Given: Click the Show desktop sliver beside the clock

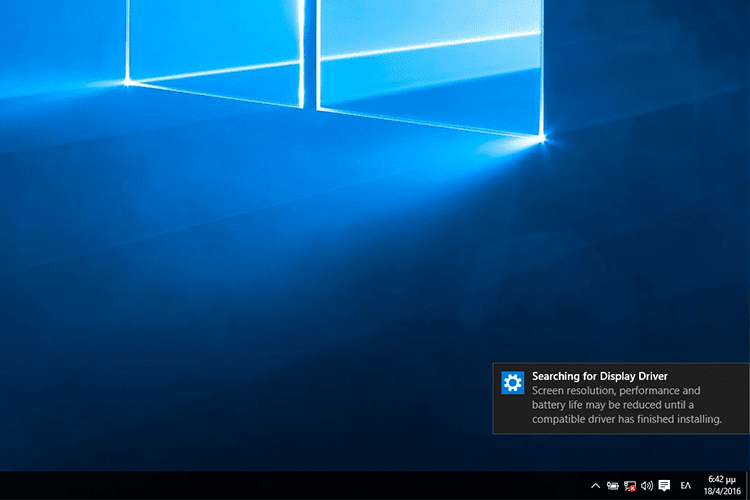Looking at the screenshot, I should [747, 486].
